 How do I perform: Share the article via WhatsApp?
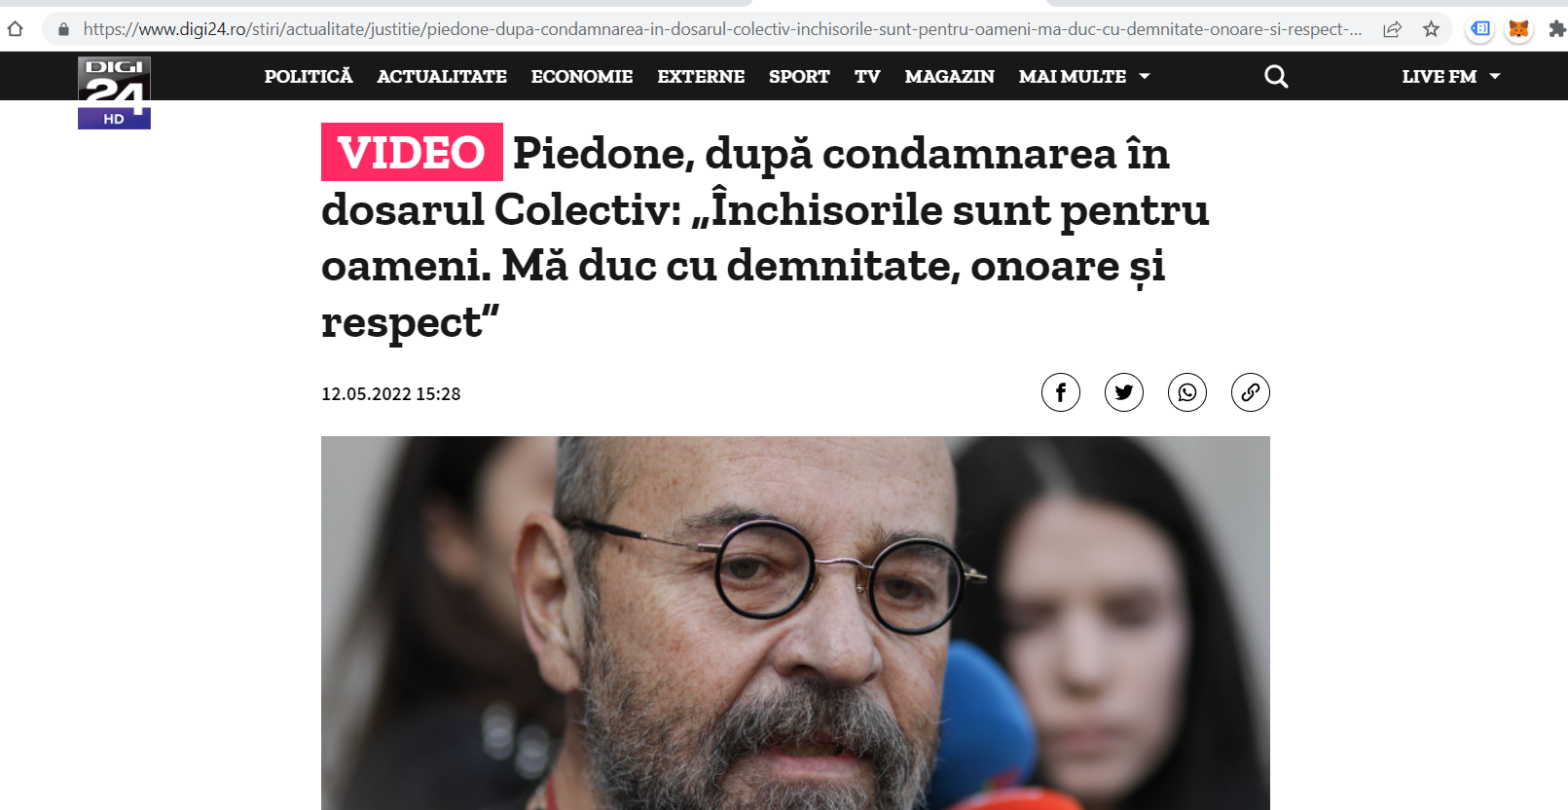(x=1187, y=392)
